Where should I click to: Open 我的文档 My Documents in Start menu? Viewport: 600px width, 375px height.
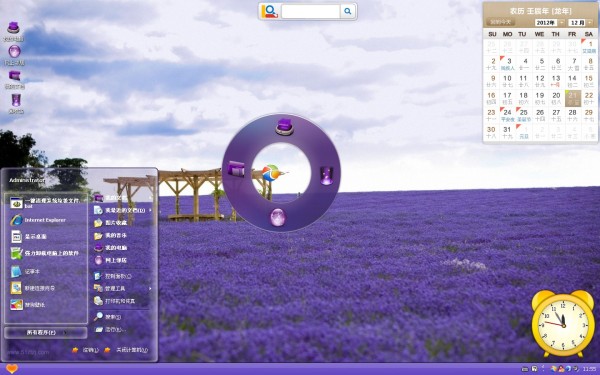122,198
